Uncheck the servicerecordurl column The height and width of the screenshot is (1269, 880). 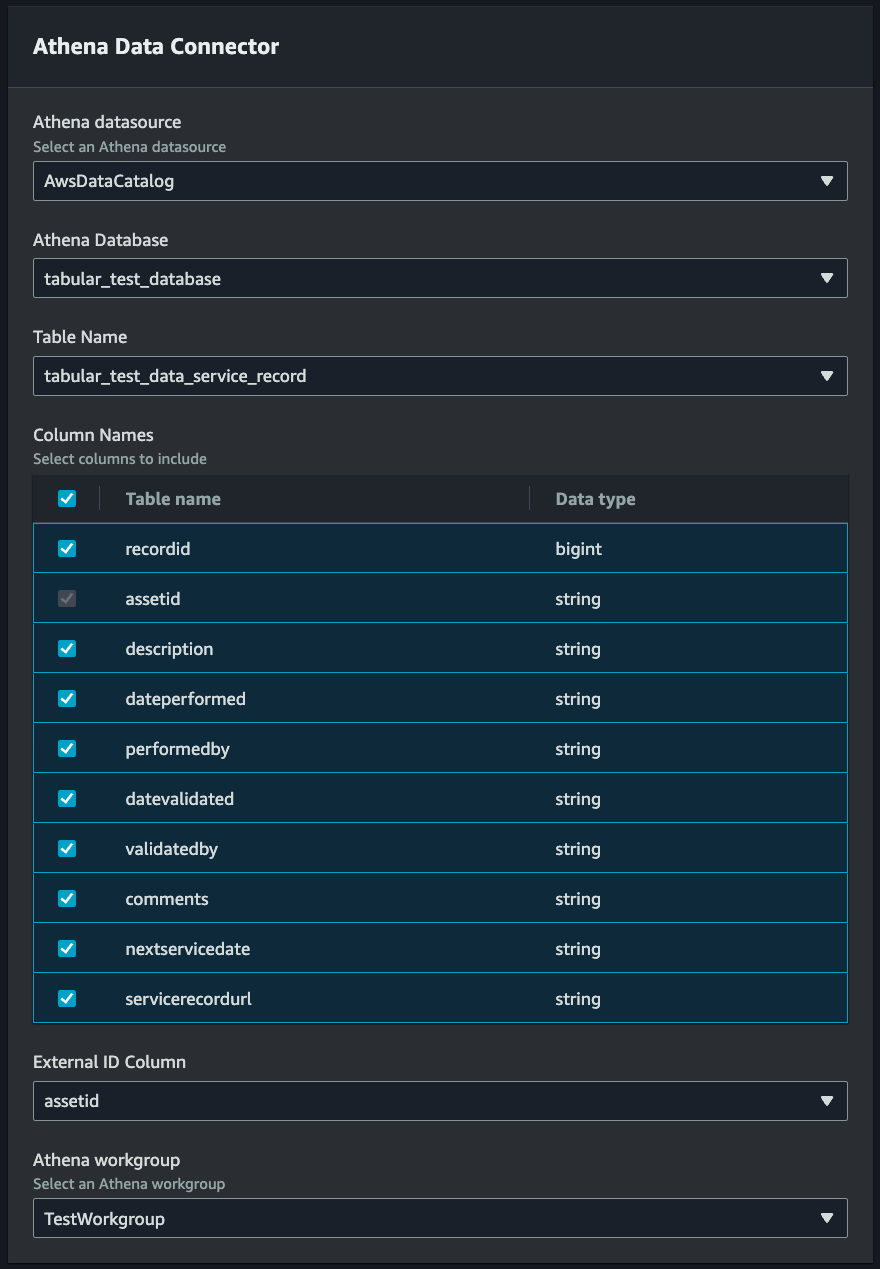pyautogui.click(x=66, y=998)
